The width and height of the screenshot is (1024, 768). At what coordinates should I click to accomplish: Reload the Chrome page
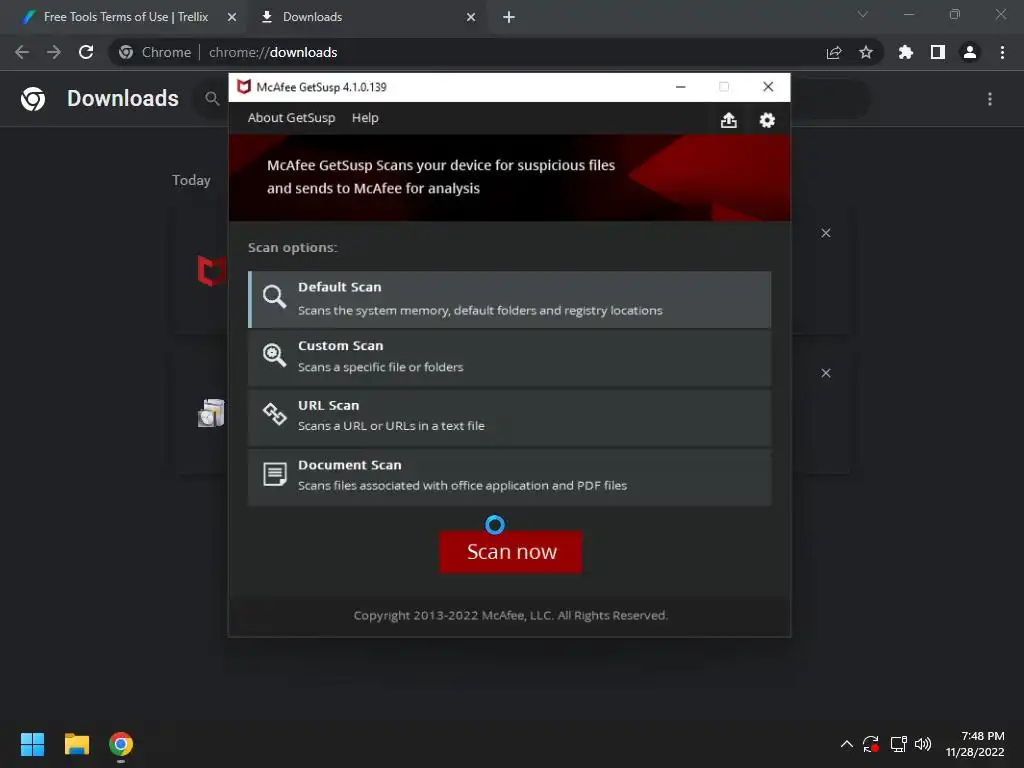[x=86, y=52]
